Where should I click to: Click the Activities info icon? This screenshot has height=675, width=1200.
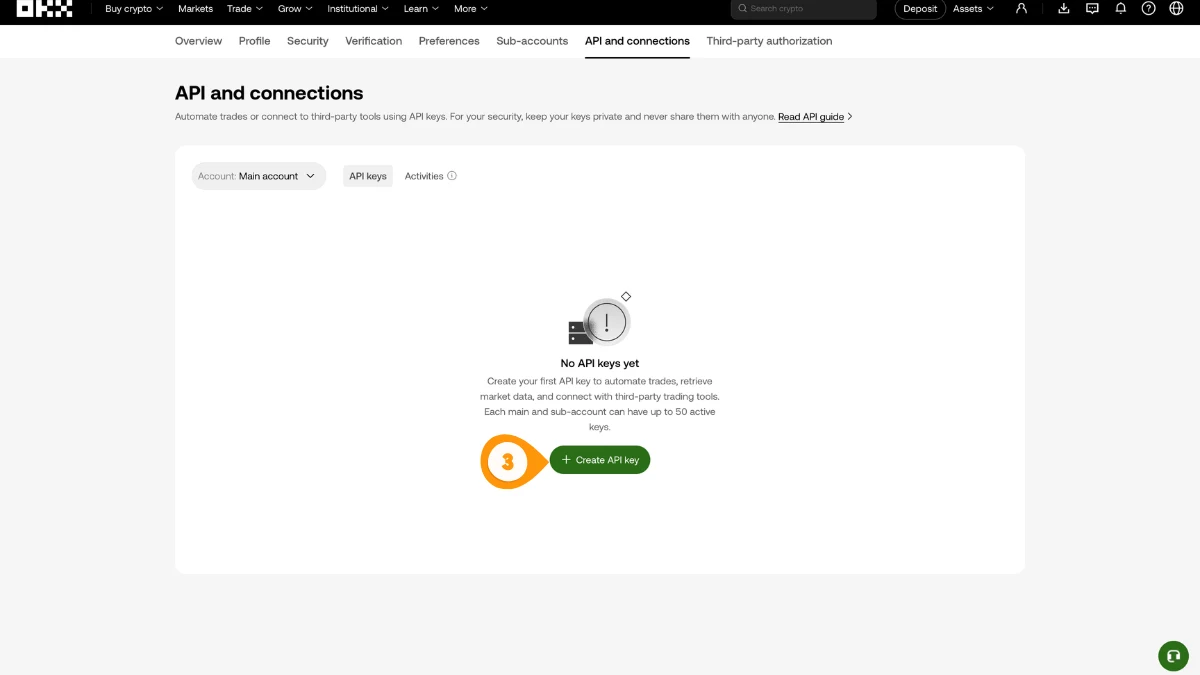point(452,176)
